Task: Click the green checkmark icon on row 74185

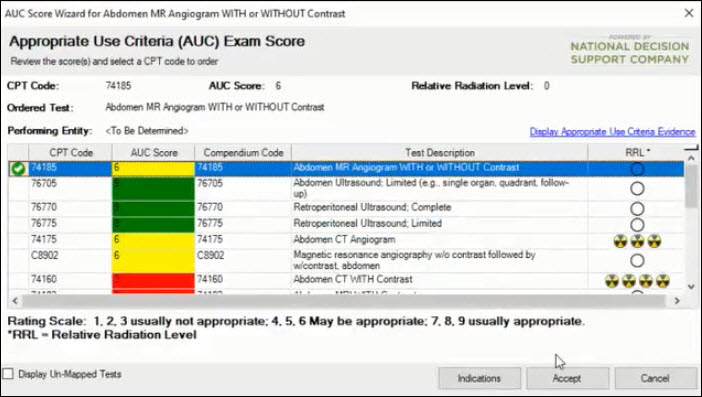Action: tap(18, 169)
